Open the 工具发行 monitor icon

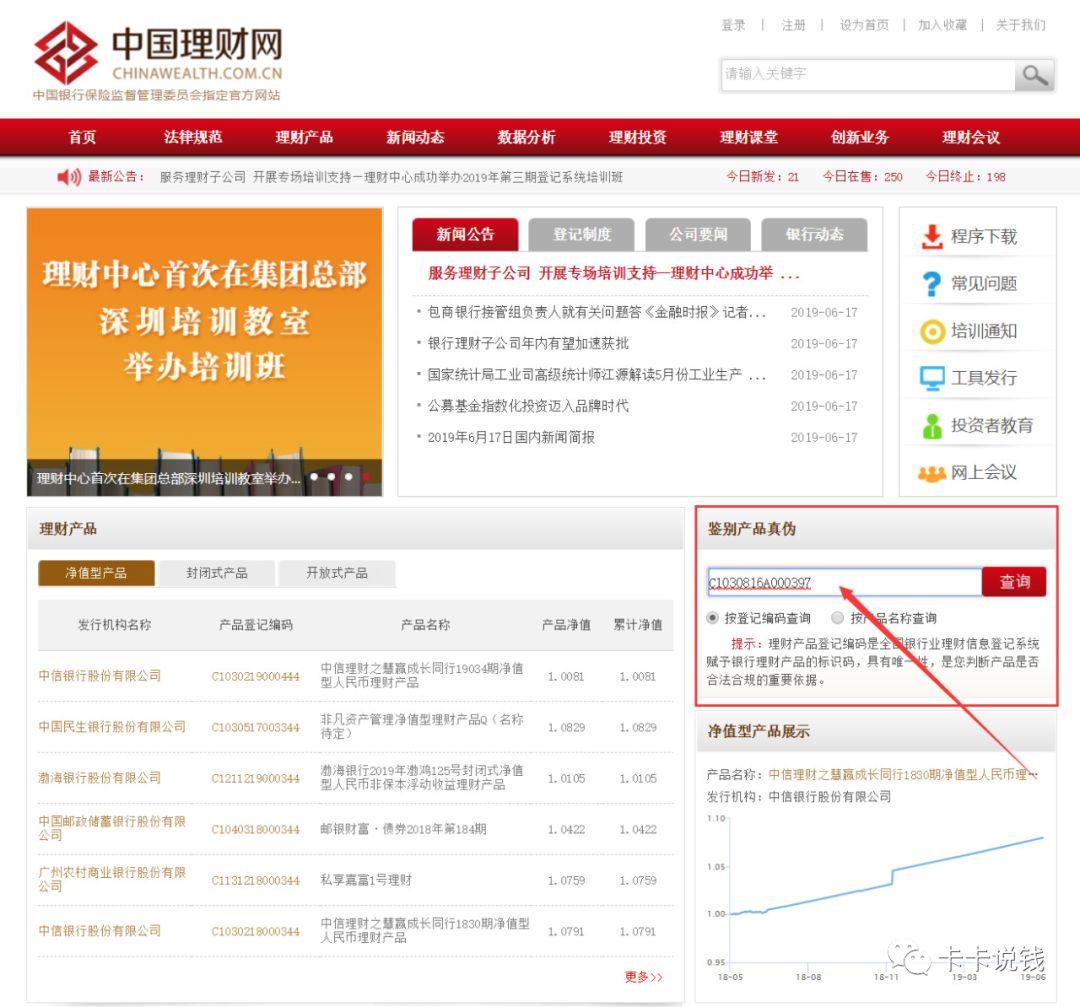[x=930, y=378]
